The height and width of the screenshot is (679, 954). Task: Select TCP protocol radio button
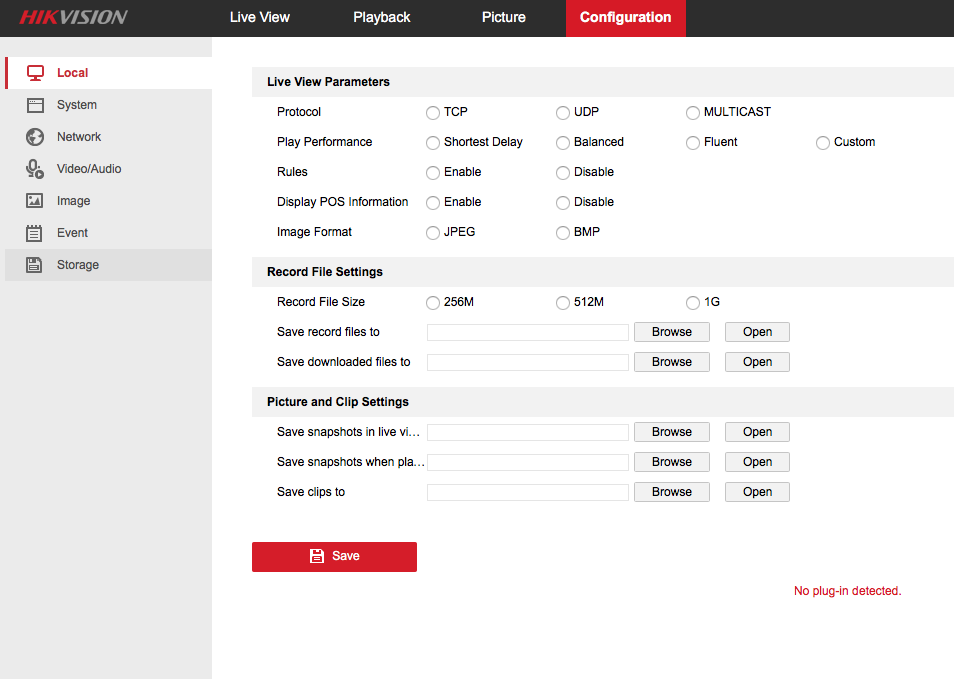click(433, 113)
